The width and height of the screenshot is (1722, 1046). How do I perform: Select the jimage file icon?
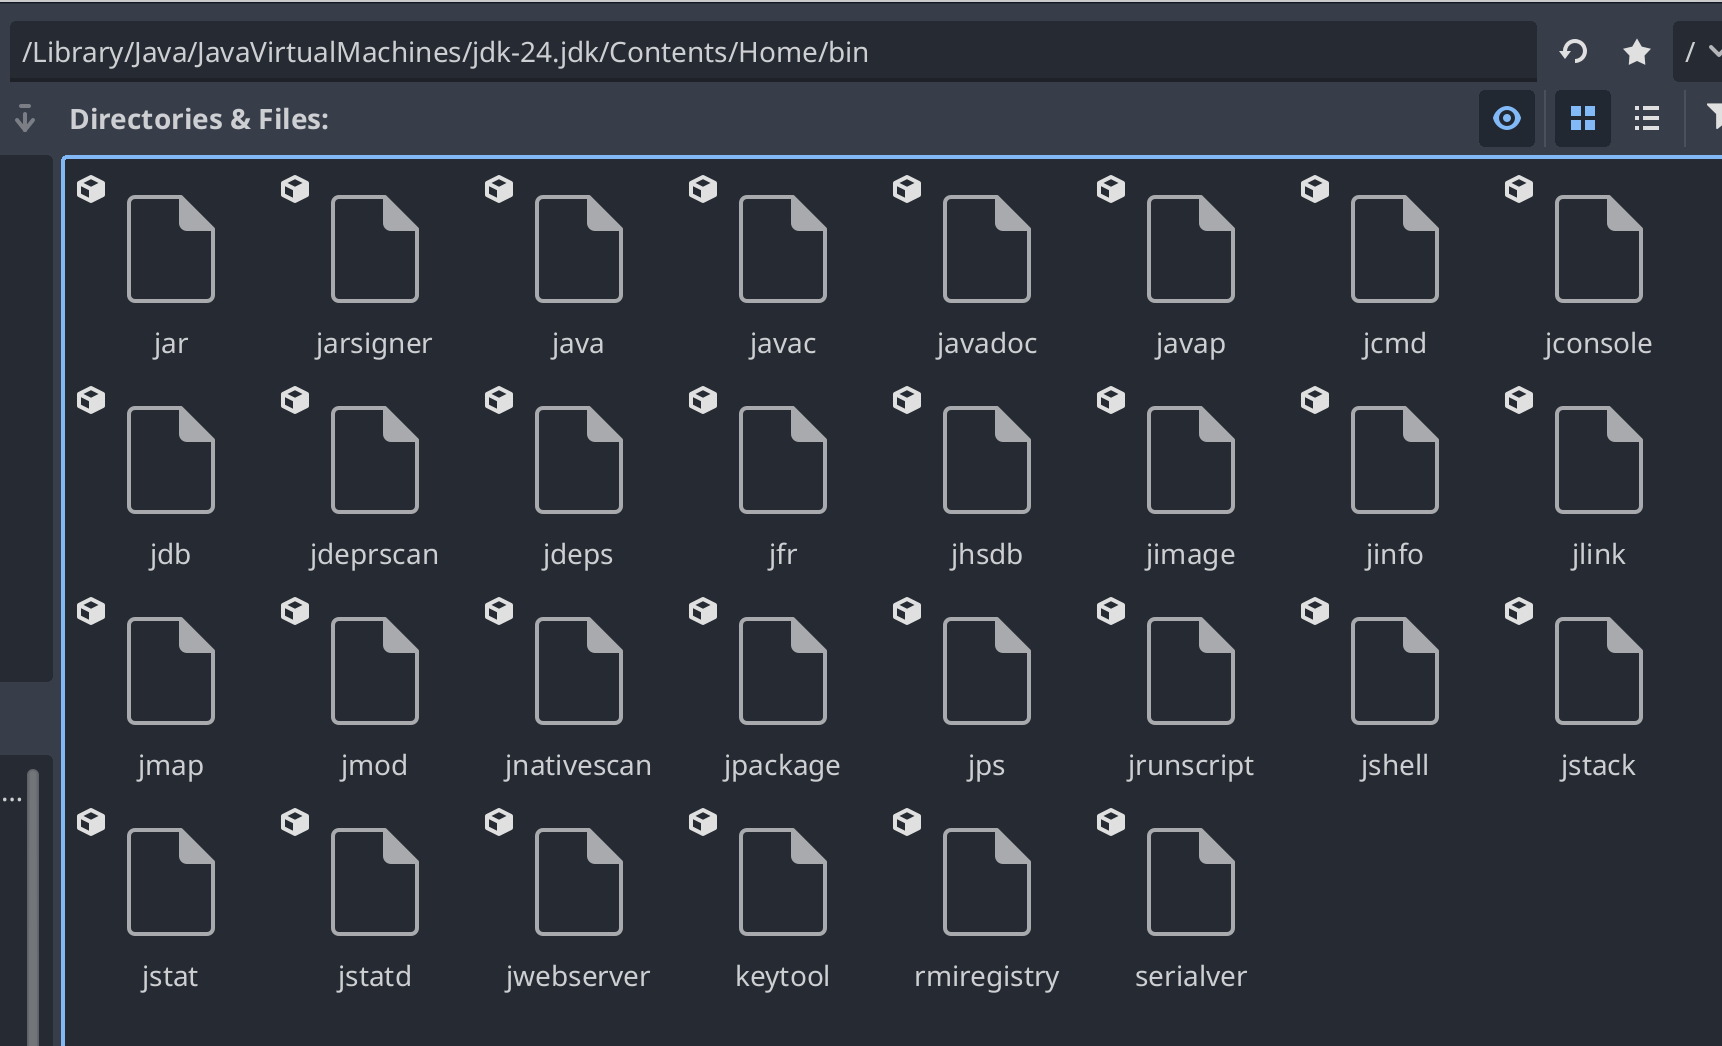tap(1191, 460)
